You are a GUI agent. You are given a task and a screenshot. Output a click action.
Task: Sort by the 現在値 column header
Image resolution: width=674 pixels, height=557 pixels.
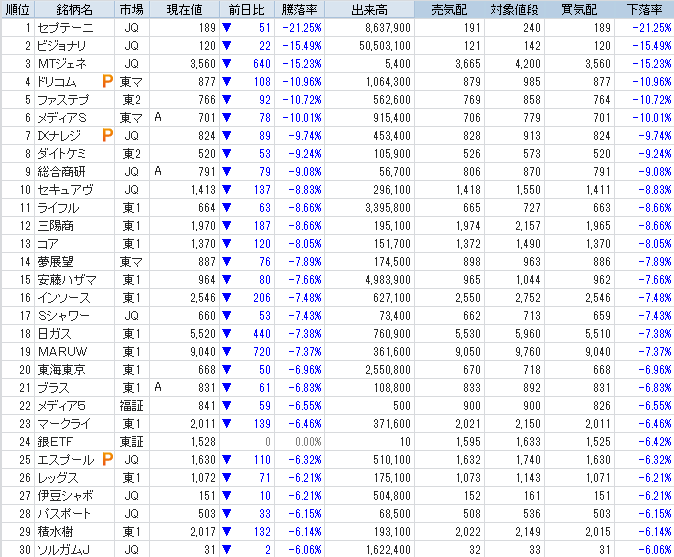point(184,9)
